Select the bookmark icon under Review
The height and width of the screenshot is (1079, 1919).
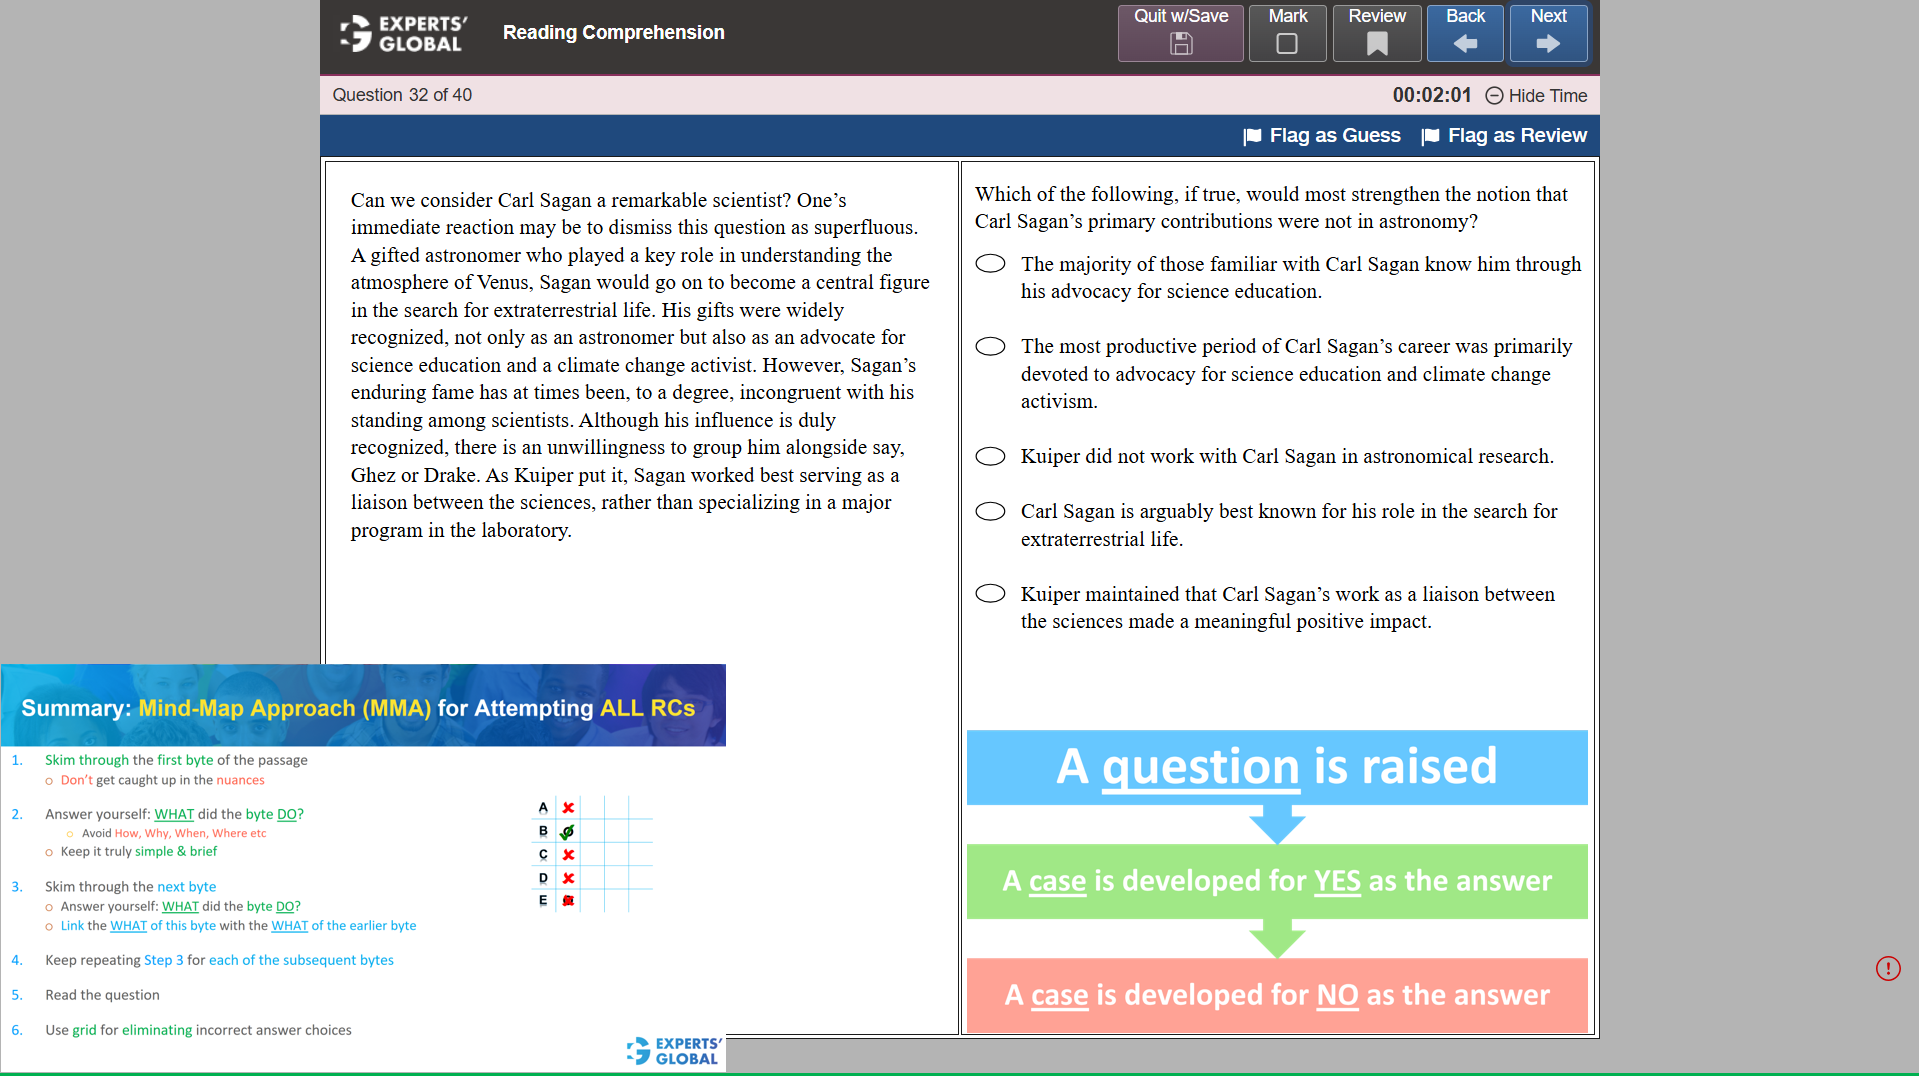tap(1377, 43)
